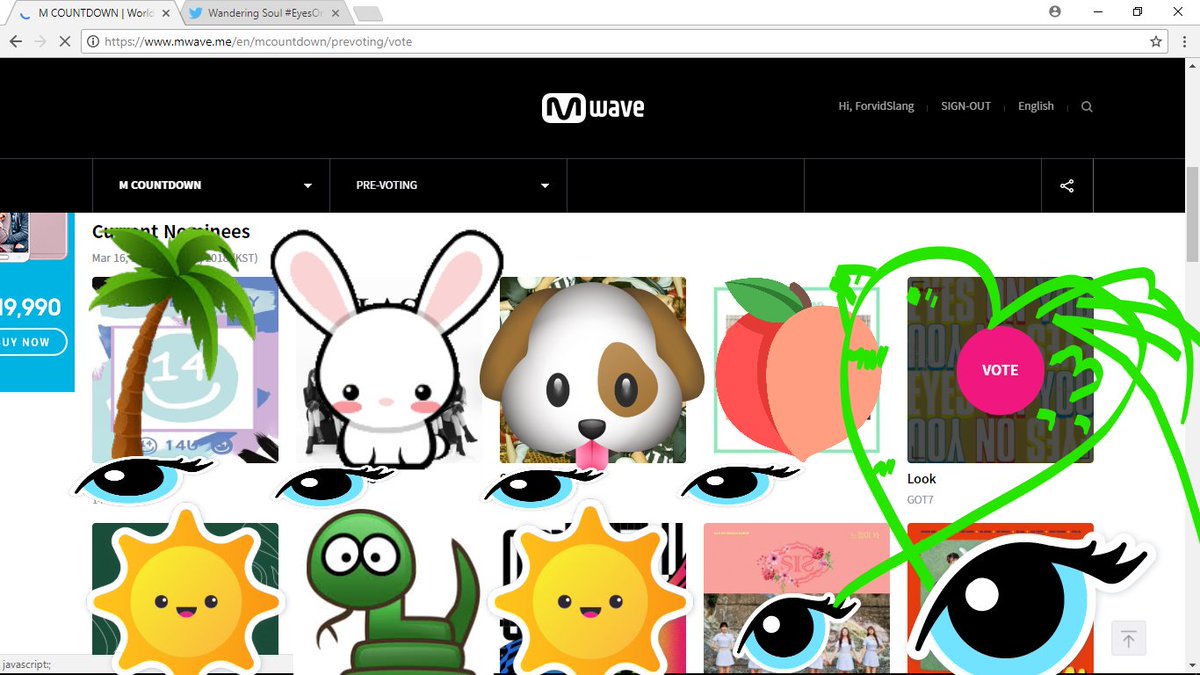Click the pink flower album thumbnail

(796, 598)
